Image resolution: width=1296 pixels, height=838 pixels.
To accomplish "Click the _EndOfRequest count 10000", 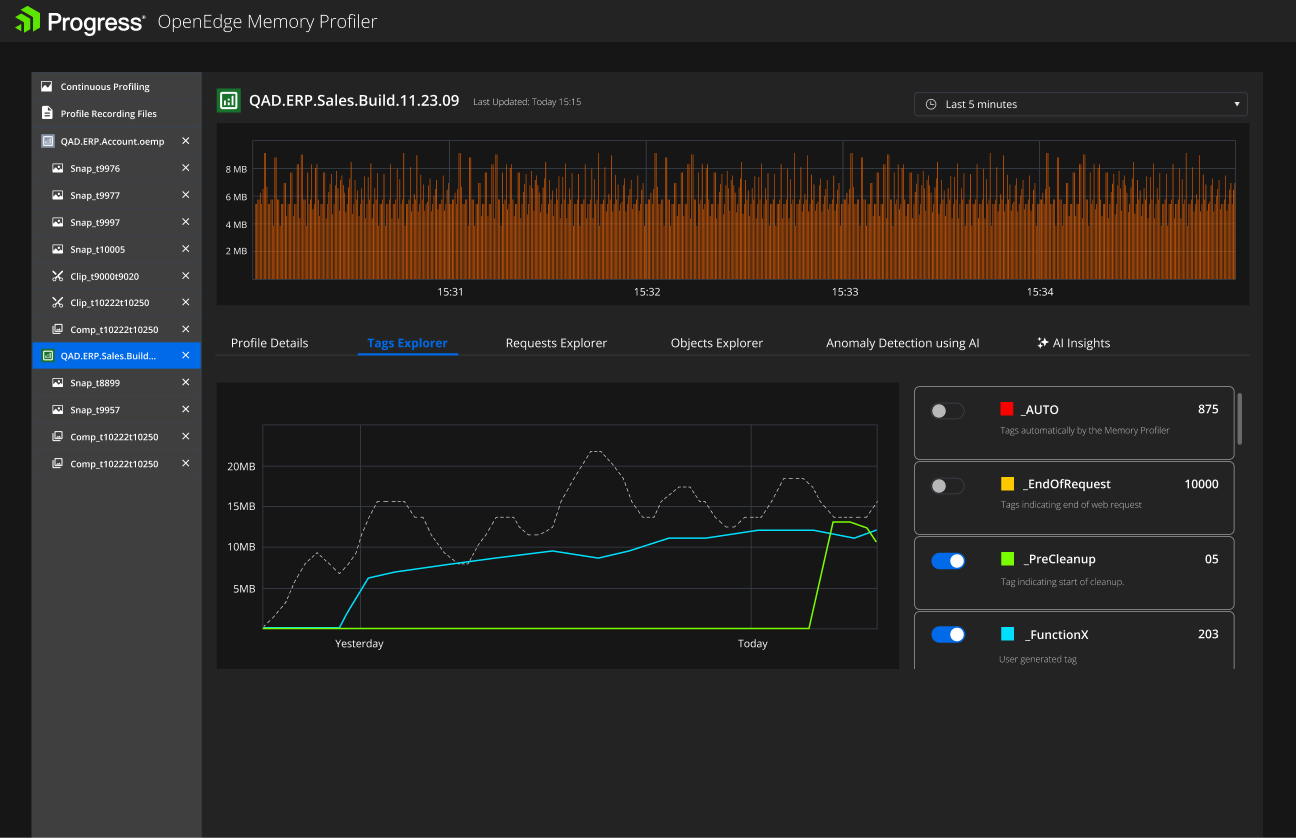I will click(x=1201, y=484).
